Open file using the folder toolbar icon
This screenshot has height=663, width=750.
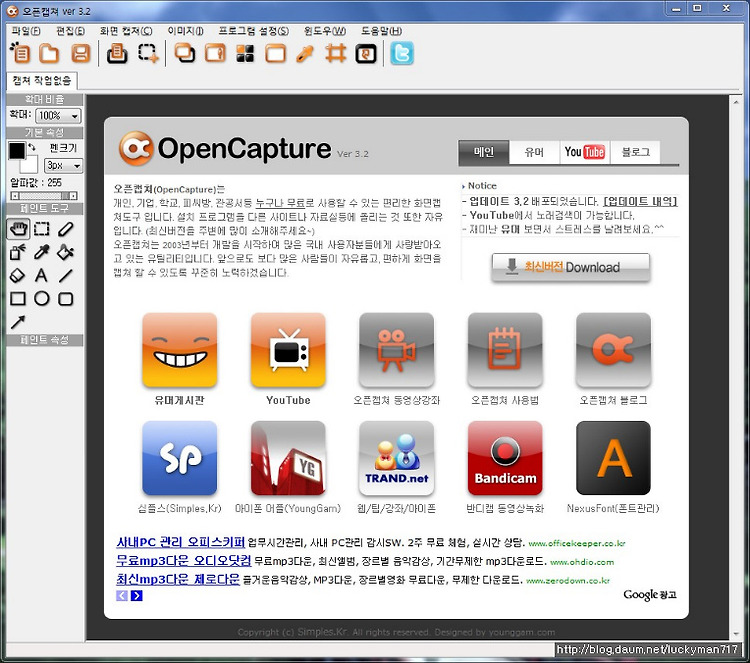tap(49, 53)
